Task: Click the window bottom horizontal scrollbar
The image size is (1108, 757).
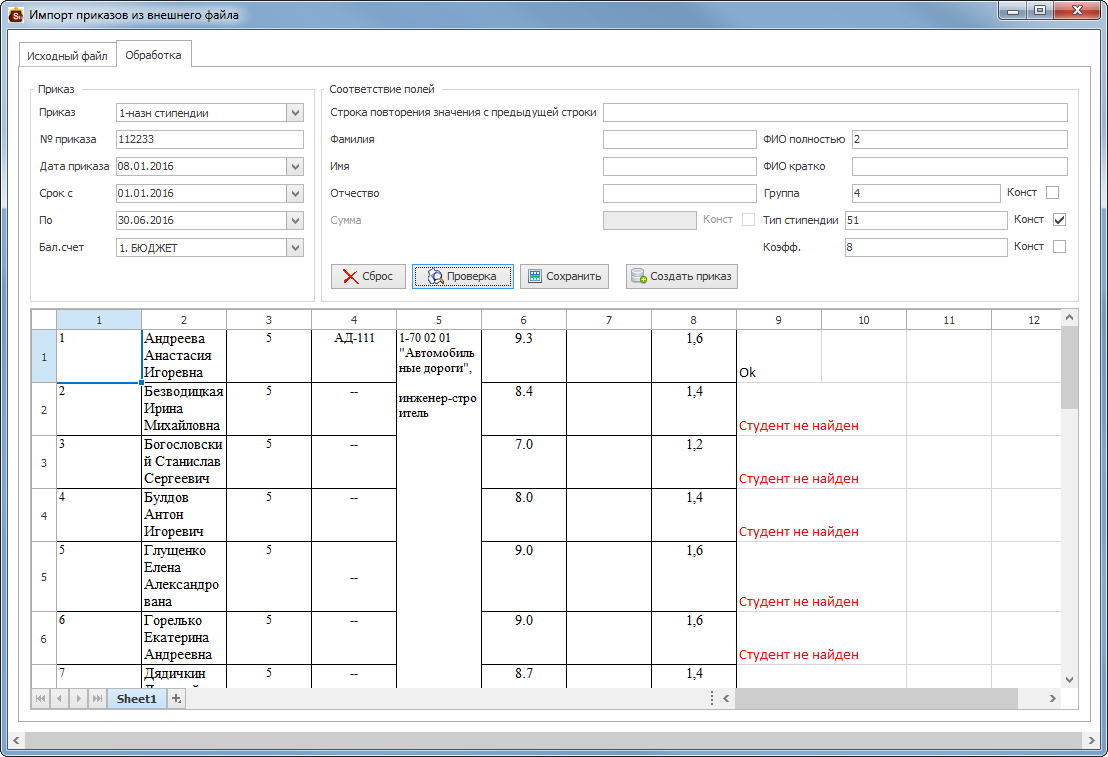Action: click(x=553, y=740)
